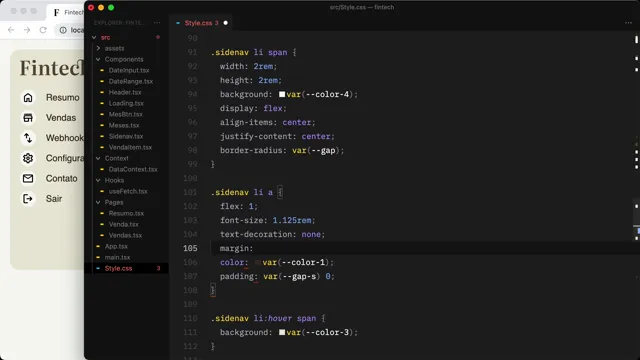Click line number 101 in the gutter
640x360 pixels.
point(190,192)
